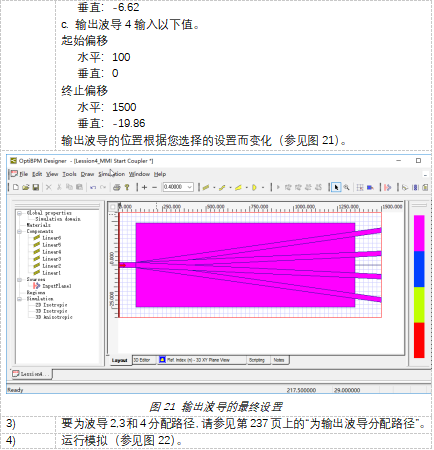Click the red color legend swatch
The height and width of the screenshot is (450, 434).
point(419,340)
